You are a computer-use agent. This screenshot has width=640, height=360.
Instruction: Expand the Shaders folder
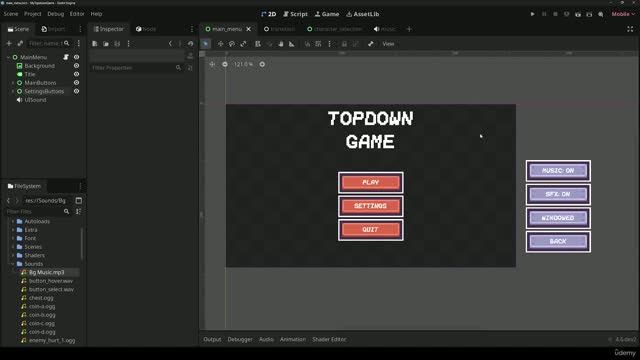click(13, 256)
